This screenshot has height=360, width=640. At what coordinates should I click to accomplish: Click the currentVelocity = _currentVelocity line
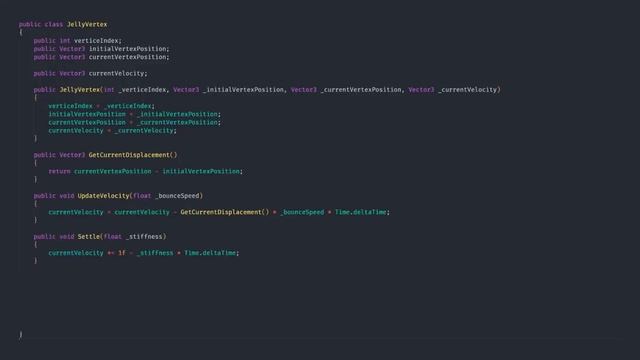pyautogui.click(x=113, y=131)
